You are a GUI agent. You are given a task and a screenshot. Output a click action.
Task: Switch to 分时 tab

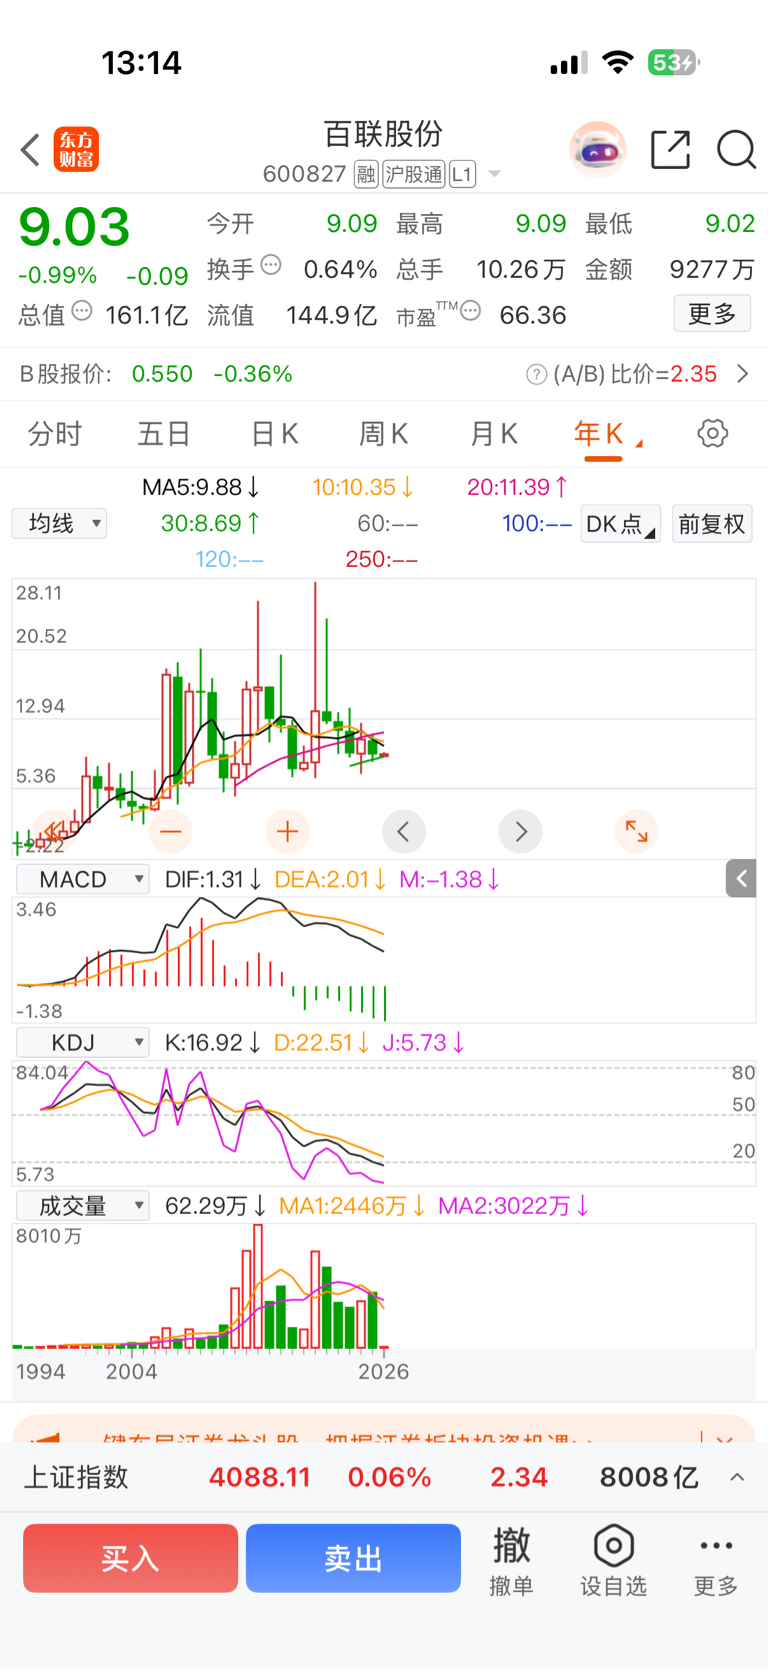coord(55,434)
